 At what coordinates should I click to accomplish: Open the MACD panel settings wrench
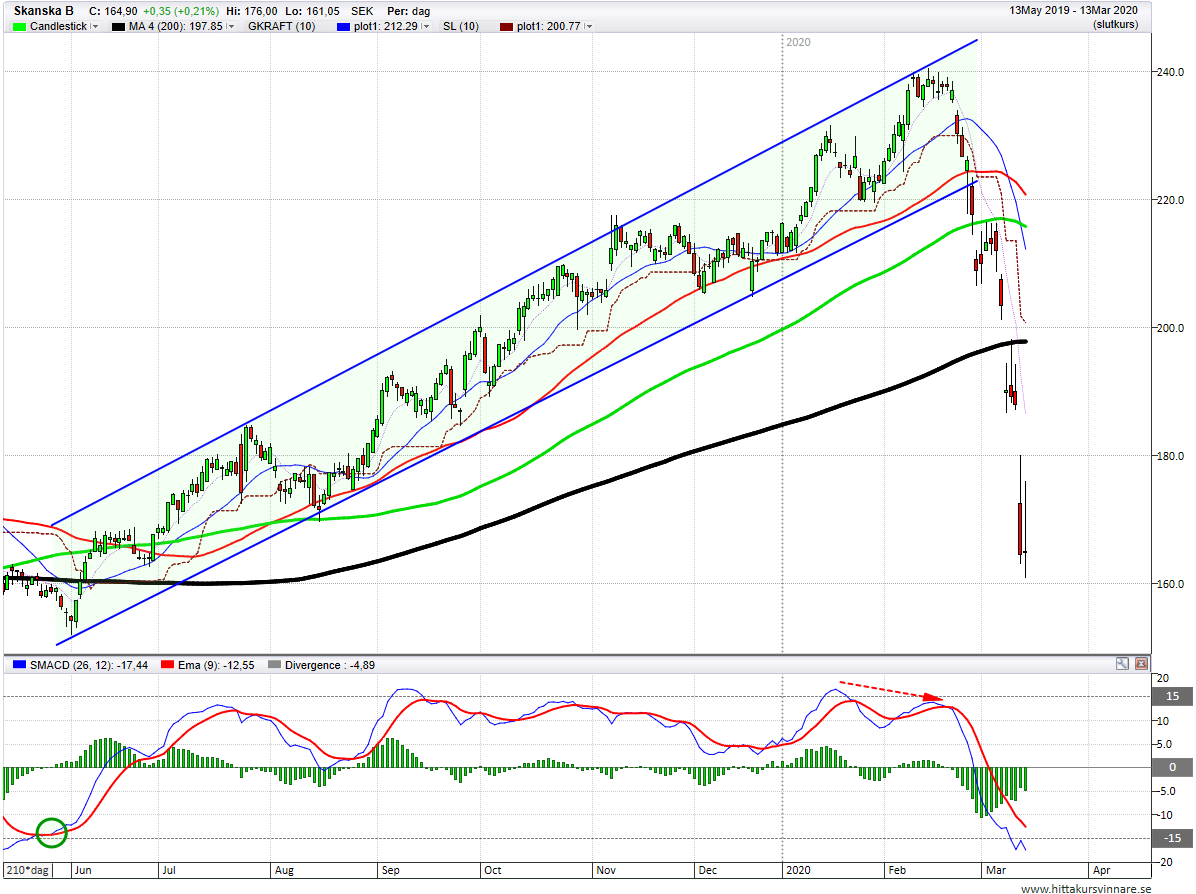click(x=1122, y=664)
